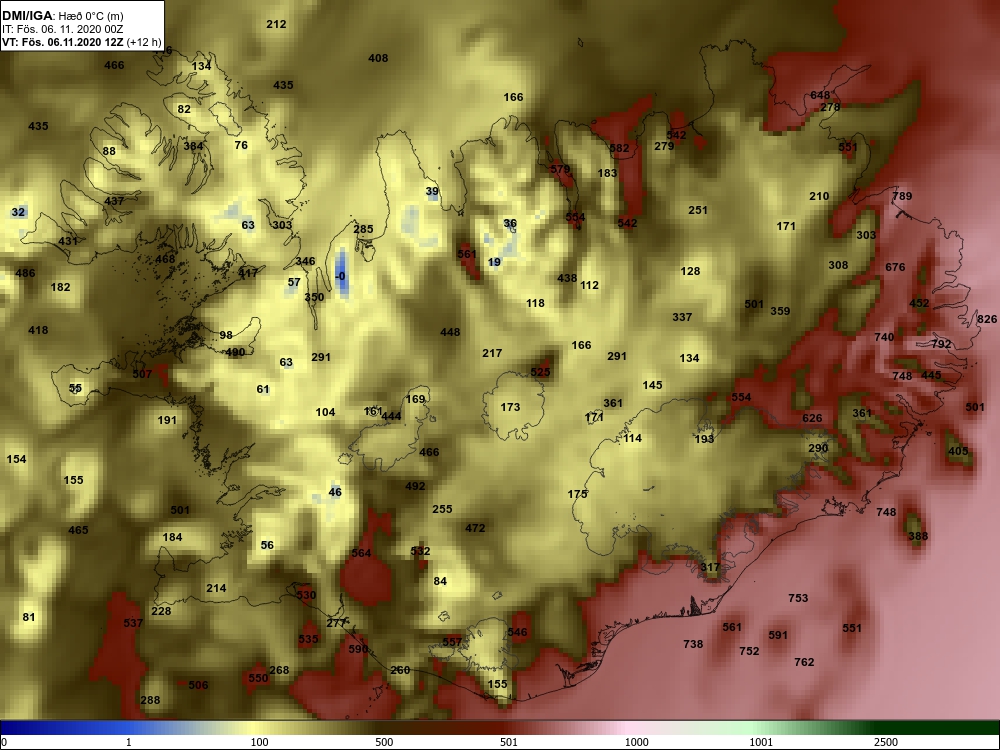
Task: Click the map value 217
Action: (x=492, y=353)
